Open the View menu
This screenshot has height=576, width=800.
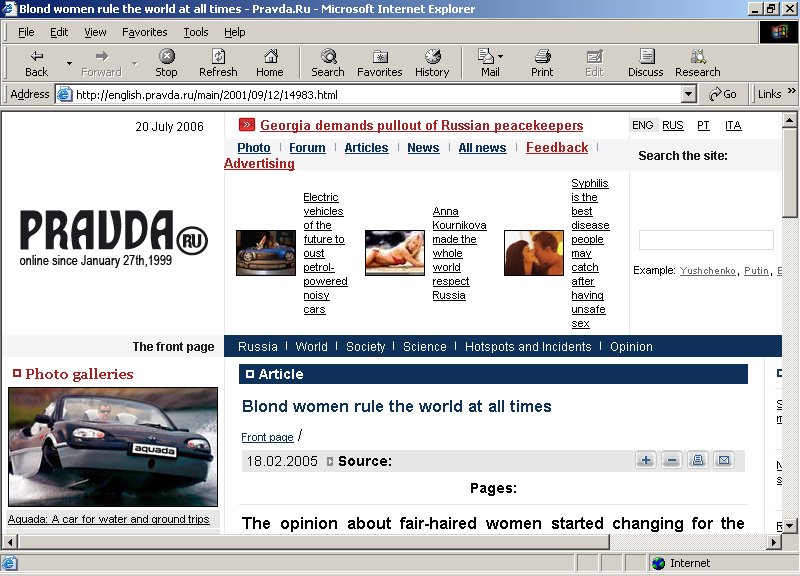point(95,32)
